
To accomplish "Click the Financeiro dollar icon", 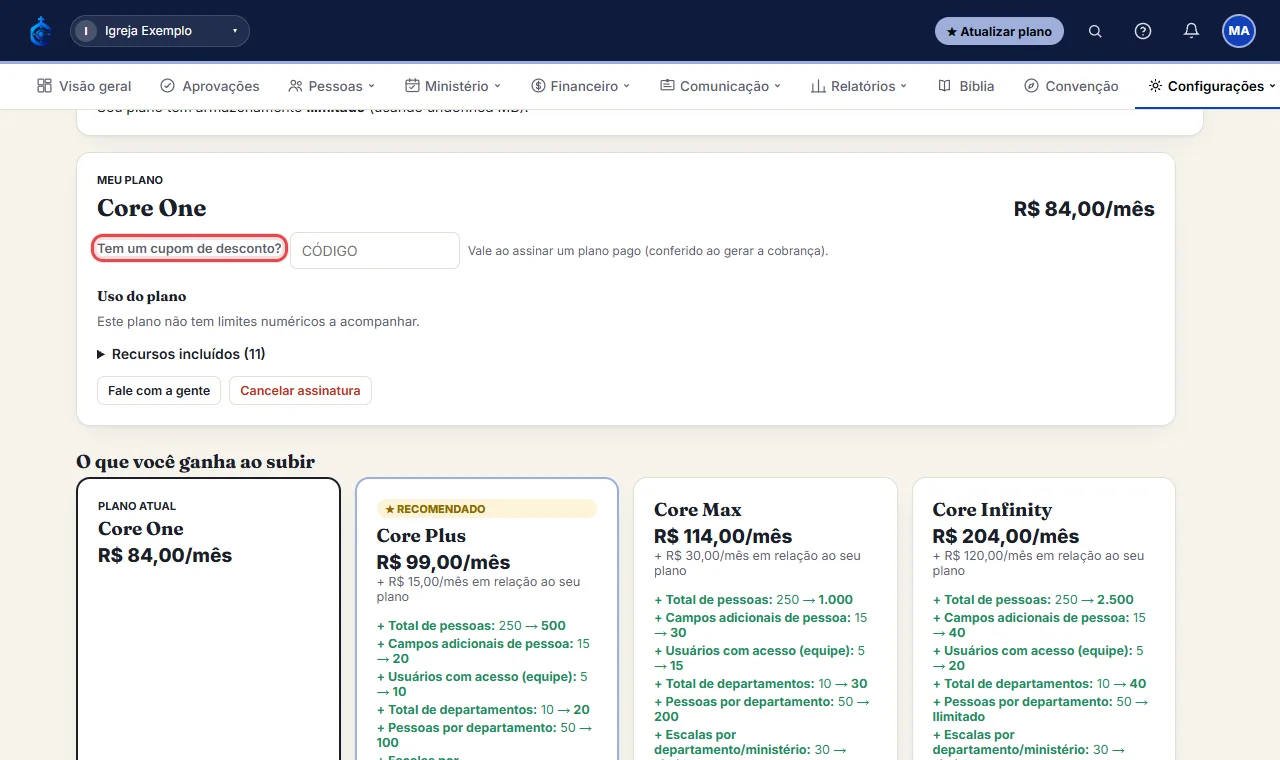I will point(538,86).
